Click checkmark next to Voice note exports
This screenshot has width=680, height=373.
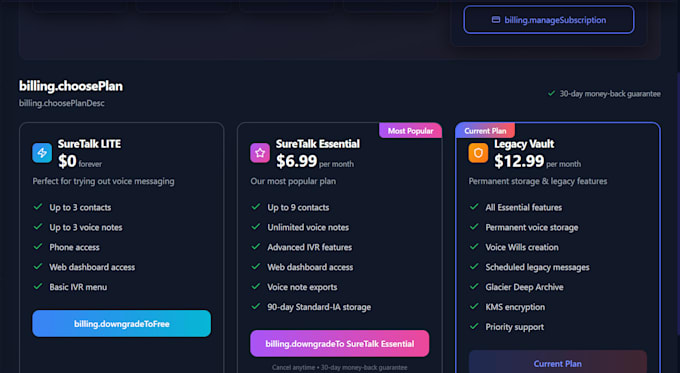[x=256, y=286]
